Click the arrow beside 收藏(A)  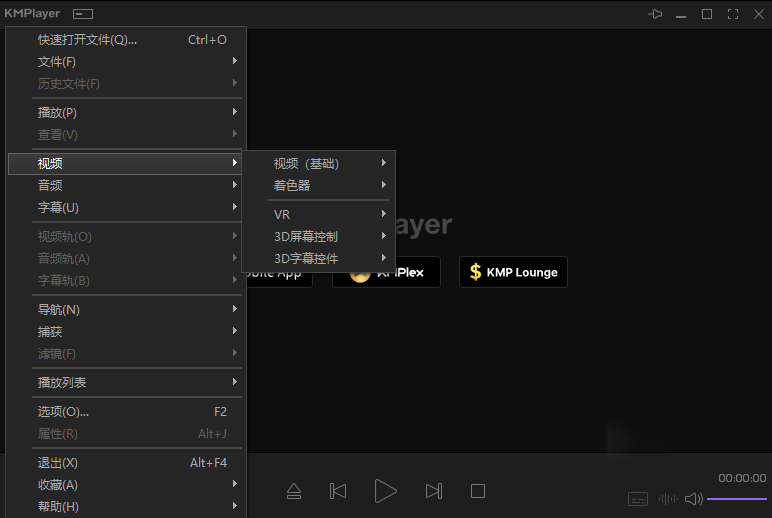(235, 484)
